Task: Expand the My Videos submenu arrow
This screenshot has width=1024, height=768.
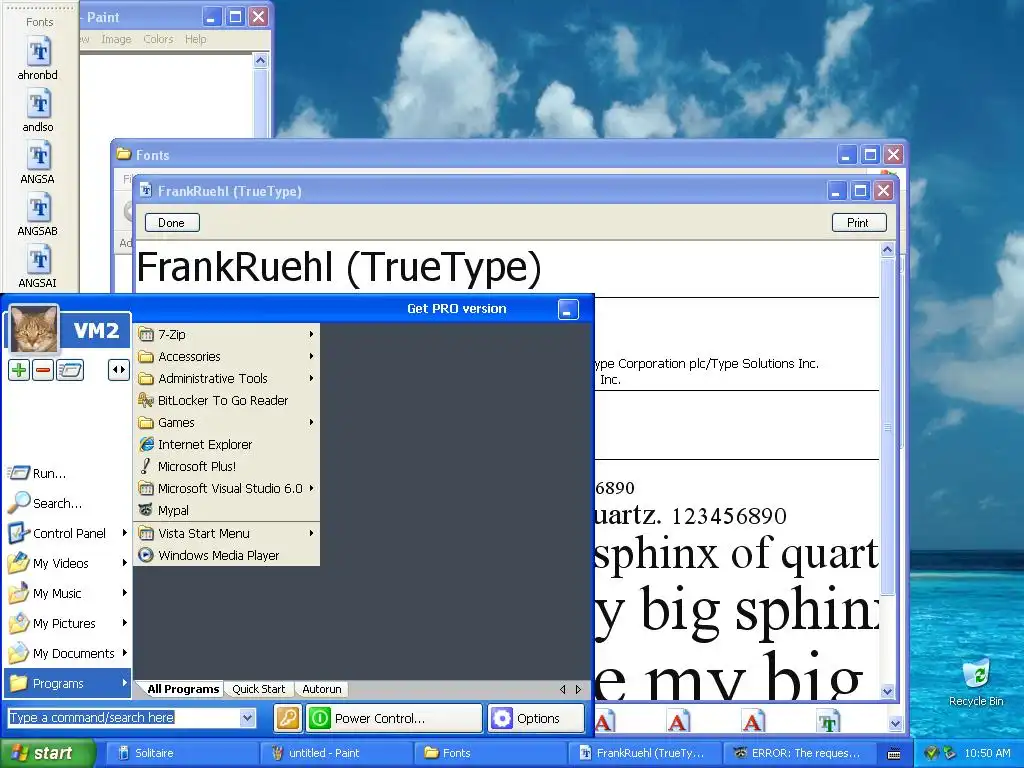Action: [x=124, y=563]
